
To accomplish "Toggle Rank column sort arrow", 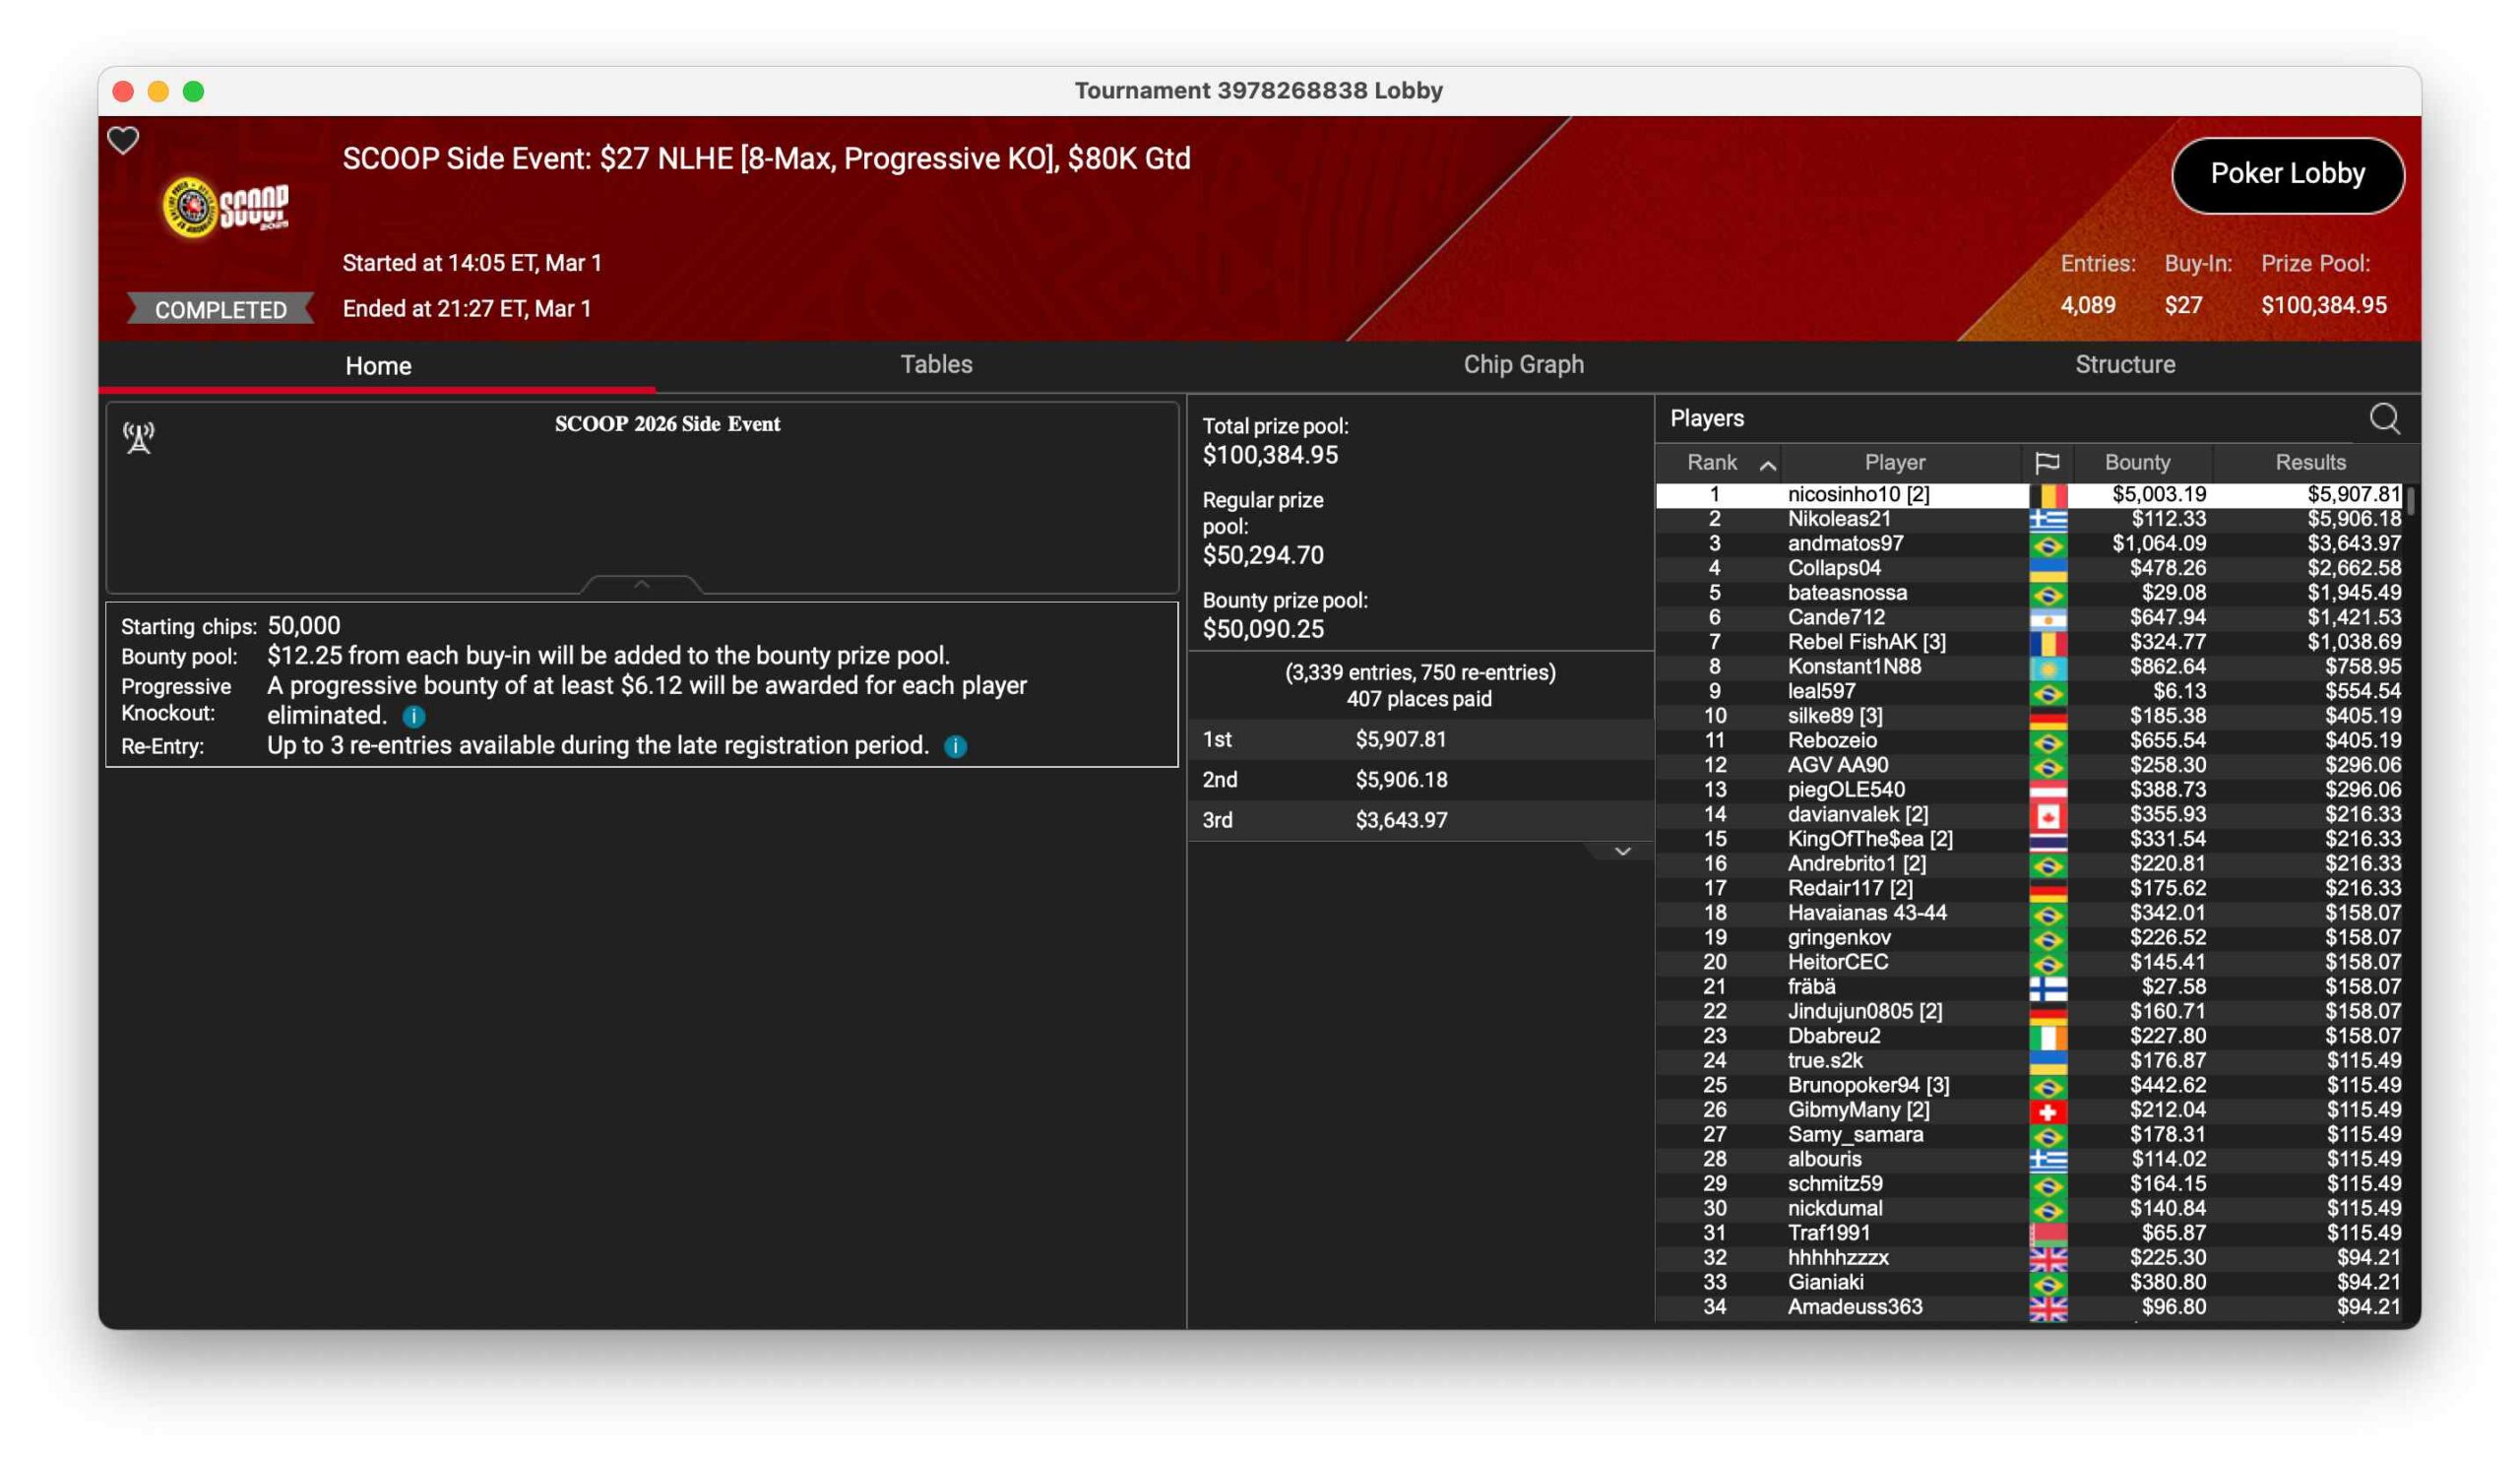I will coord(1767,464).
